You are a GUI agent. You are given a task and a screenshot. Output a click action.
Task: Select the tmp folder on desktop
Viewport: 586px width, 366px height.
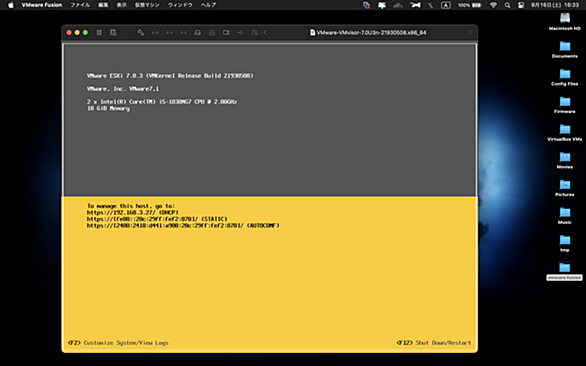point(565,243)
